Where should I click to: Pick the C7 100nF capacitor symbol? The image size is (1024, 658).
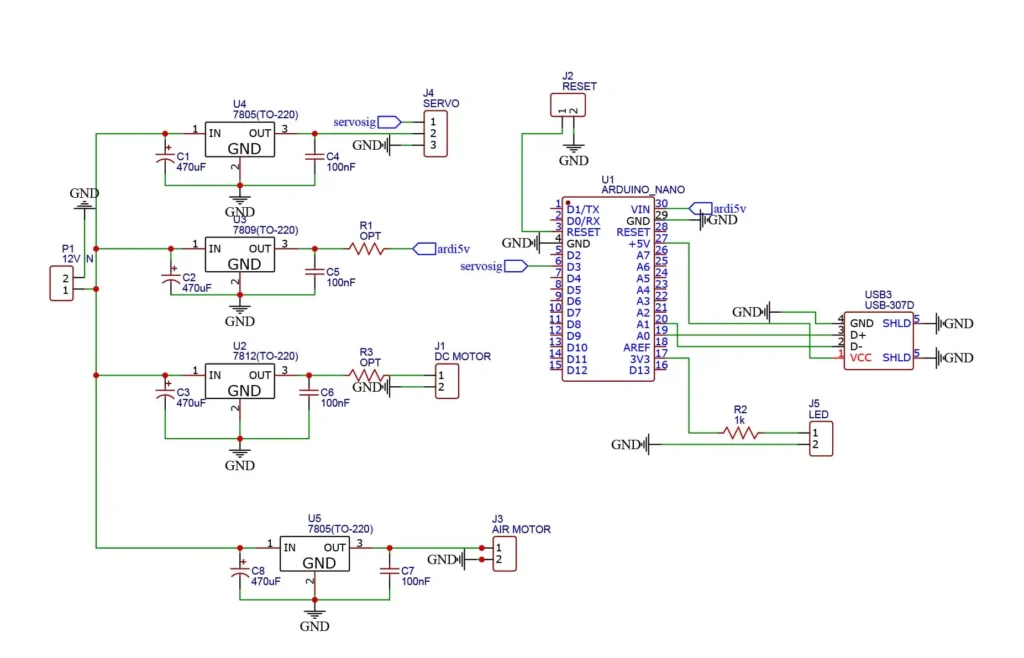coord(389,571)
